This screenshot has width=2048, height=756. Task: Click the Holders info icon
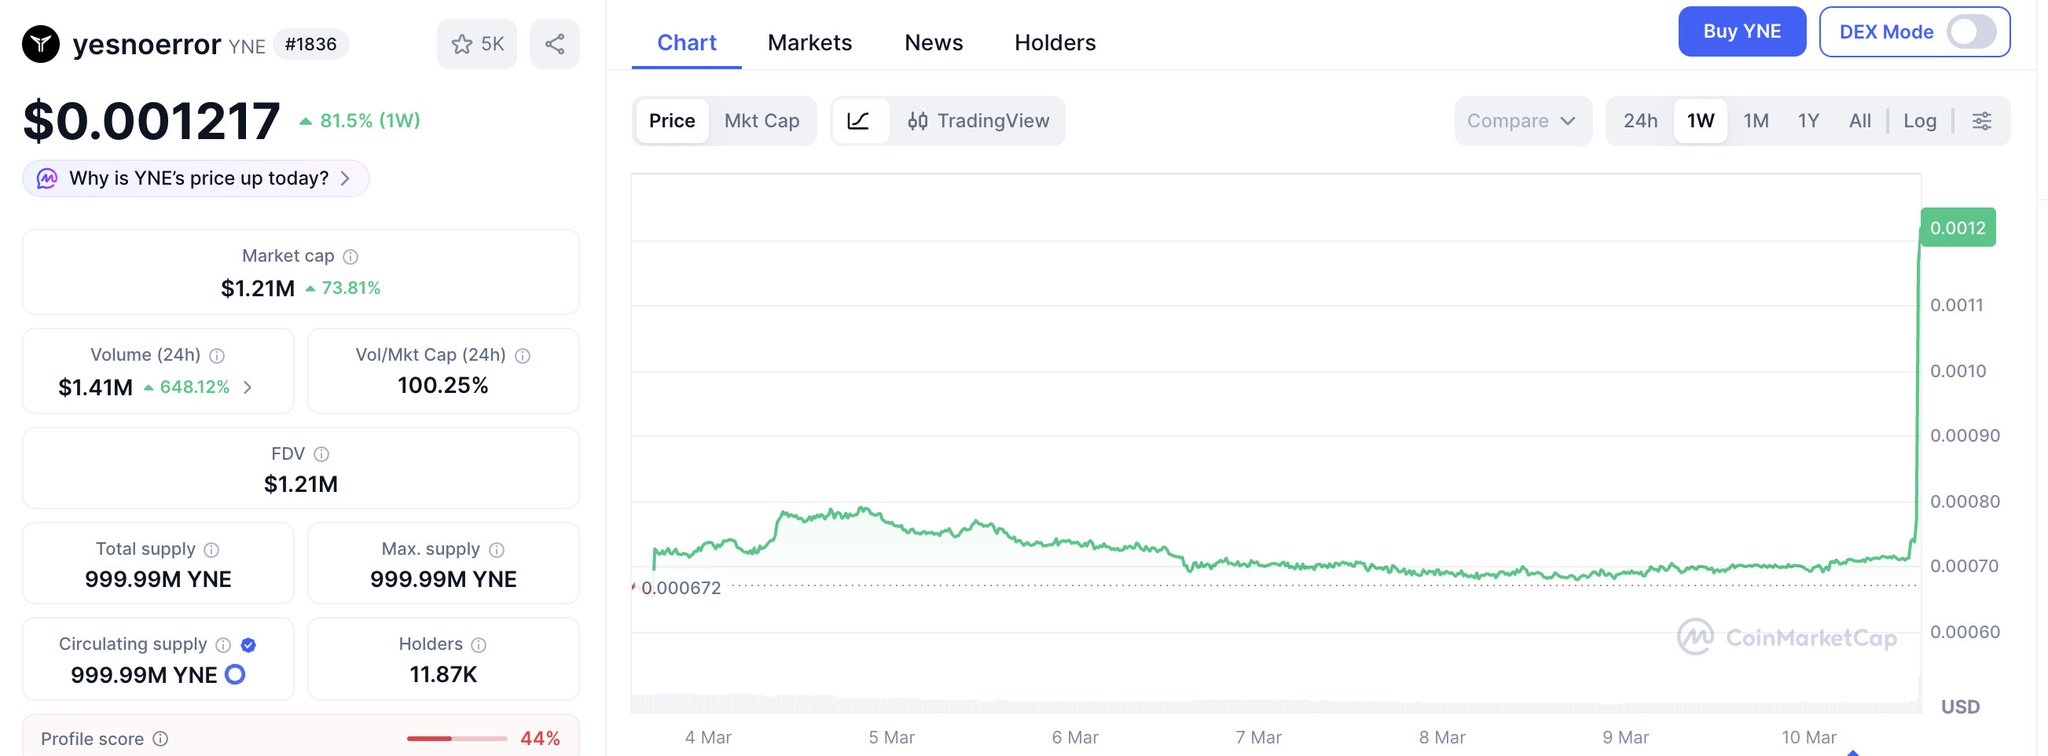pos(479,645)
